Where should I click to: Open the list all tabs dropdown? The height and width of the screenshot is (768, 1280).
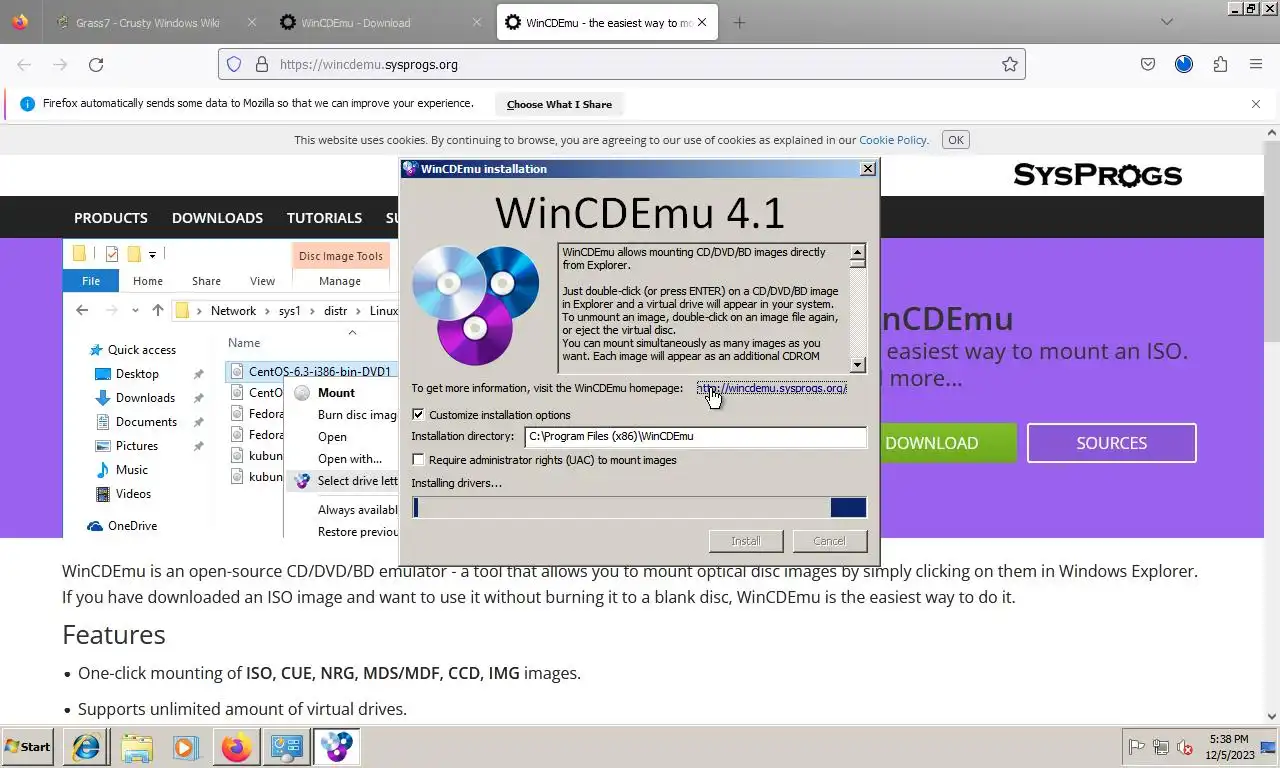click(1167, 22)
